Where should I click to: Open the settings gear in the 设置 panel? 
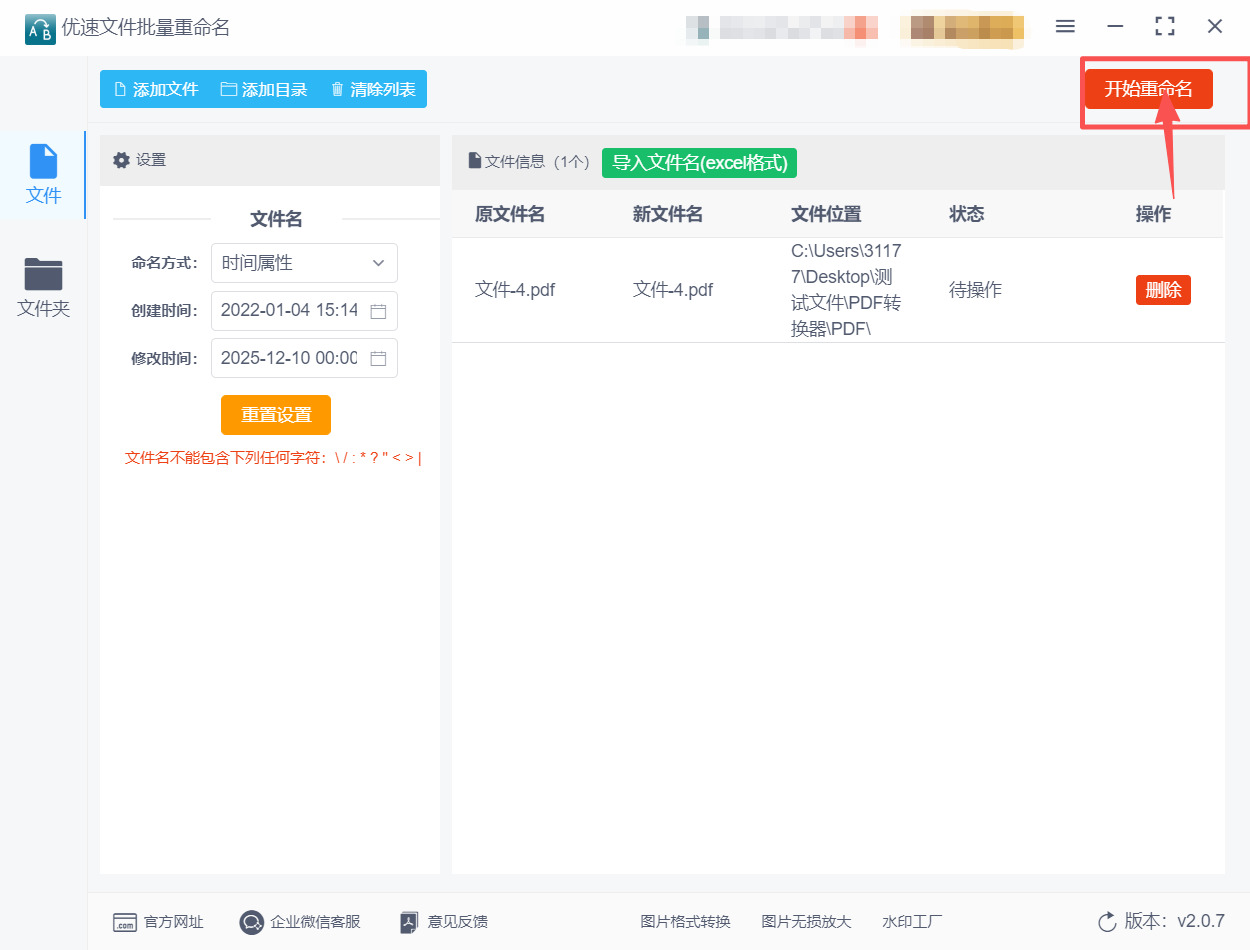(120, 160)
